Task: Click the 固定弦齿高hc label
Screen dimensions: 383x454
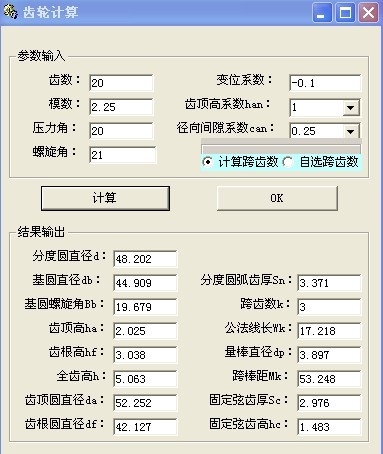Action: coord(248,424)
